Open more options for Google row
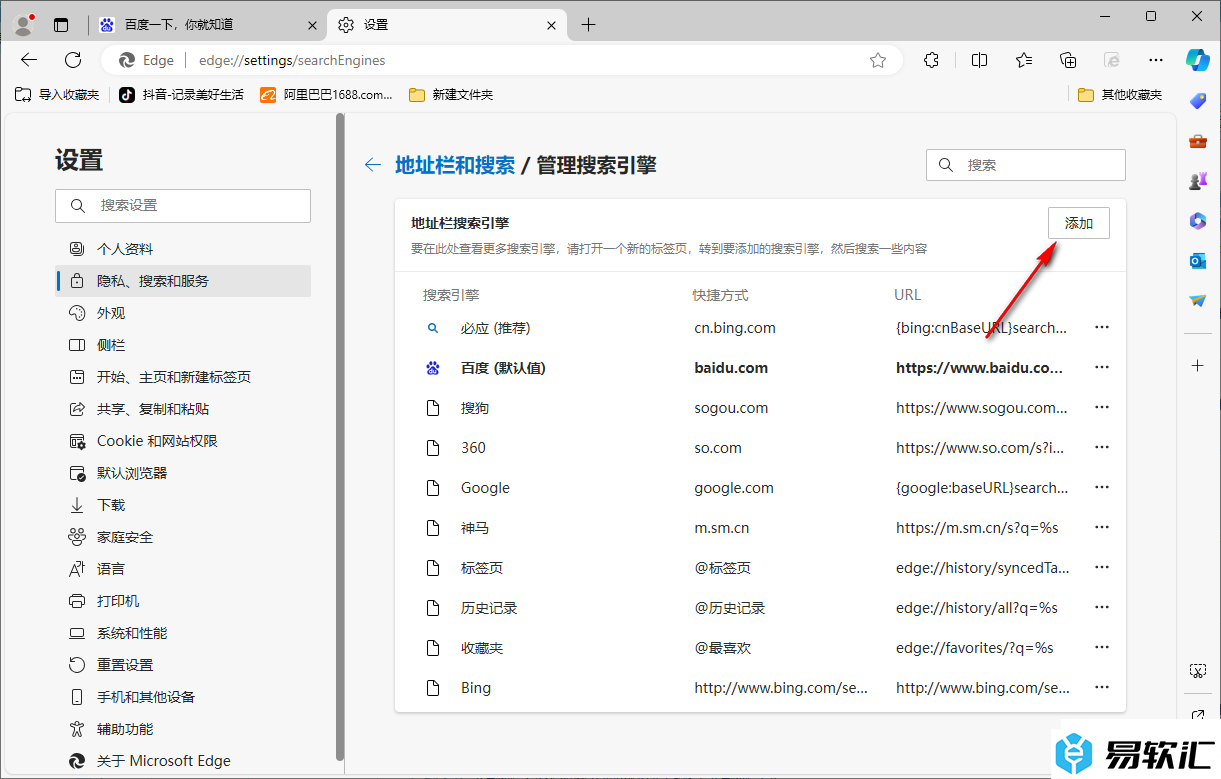The image size is (1221, 779). coord(1102,487)
